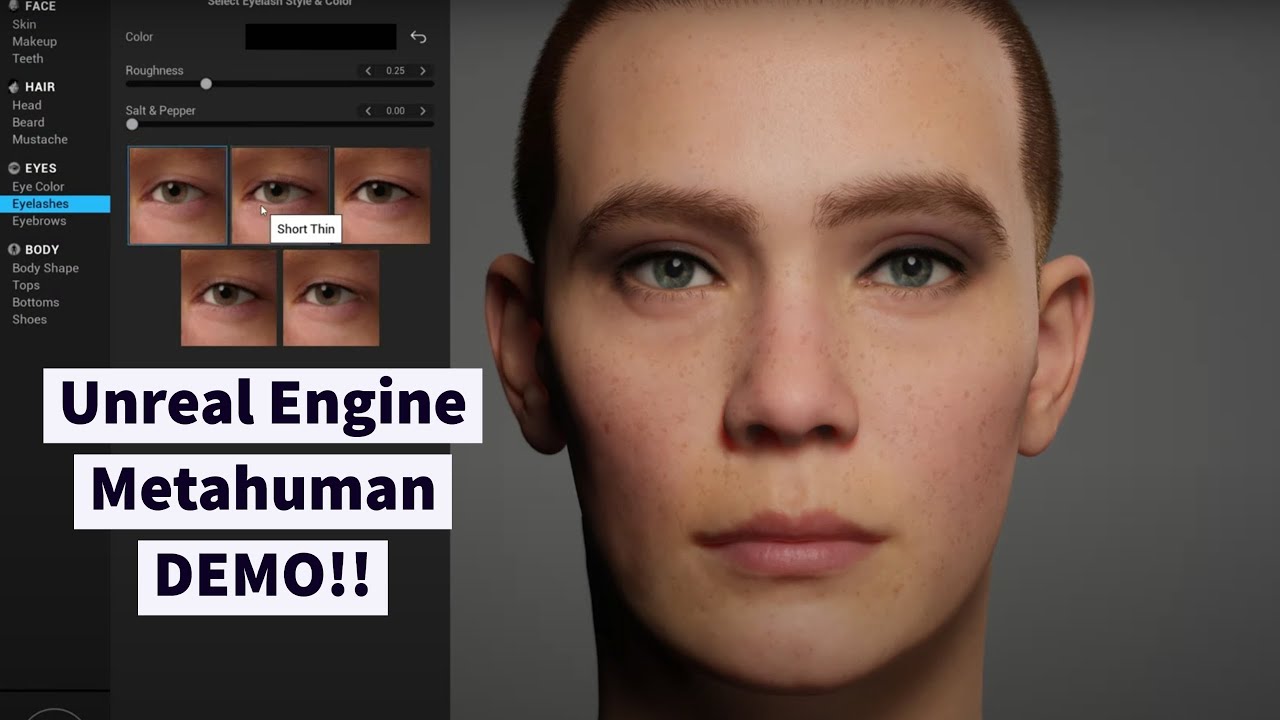Viewport: 1280px width, 720px height.
Task: Decrease Salt & Pepper with the left arrow
Action: (x=368, y=111)
